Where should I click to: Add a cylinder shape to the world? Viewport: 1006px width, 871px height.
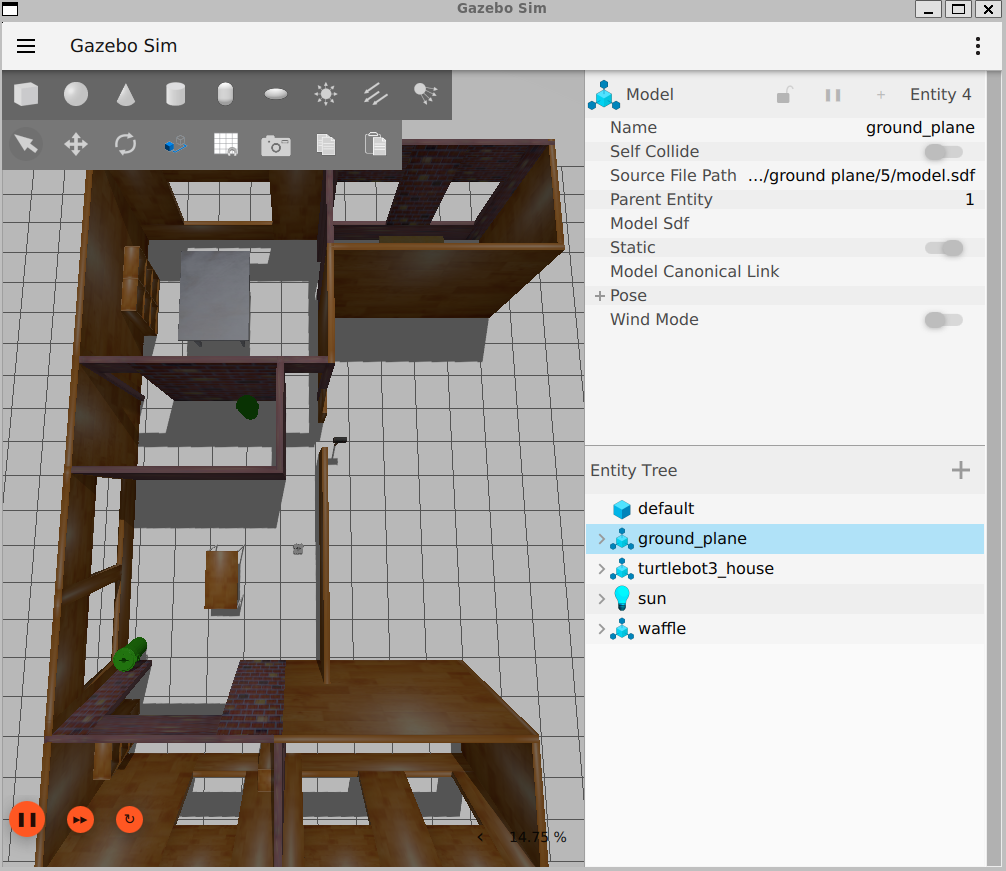pos(176,95)
